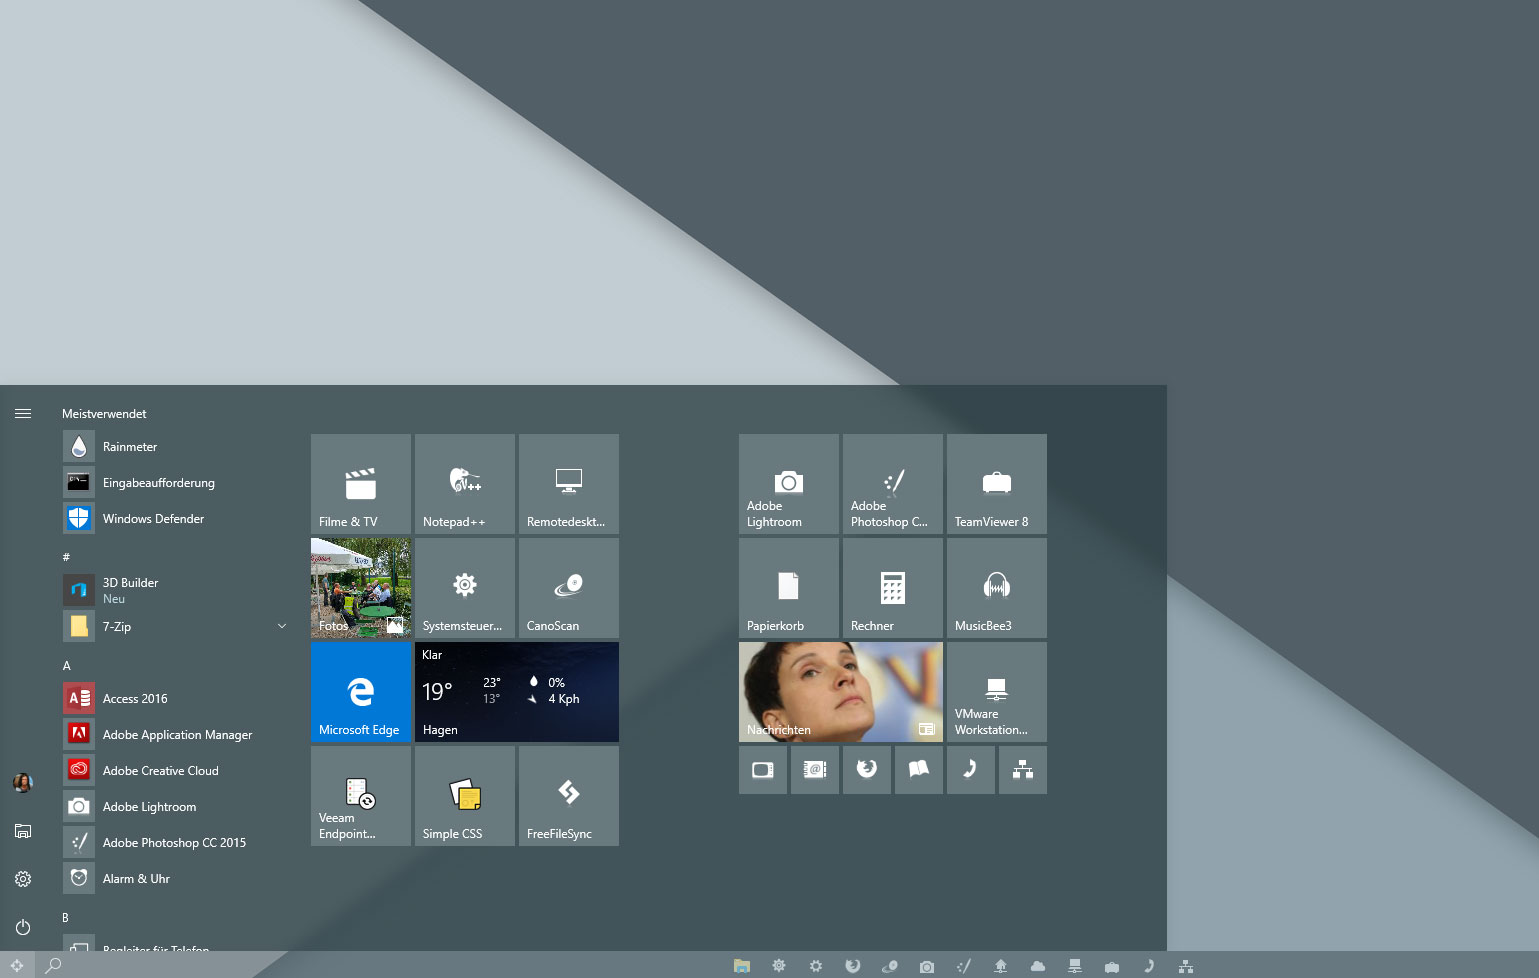Click the letter B section header
This screenshot has height=978, width=1539.
[66, 918]
